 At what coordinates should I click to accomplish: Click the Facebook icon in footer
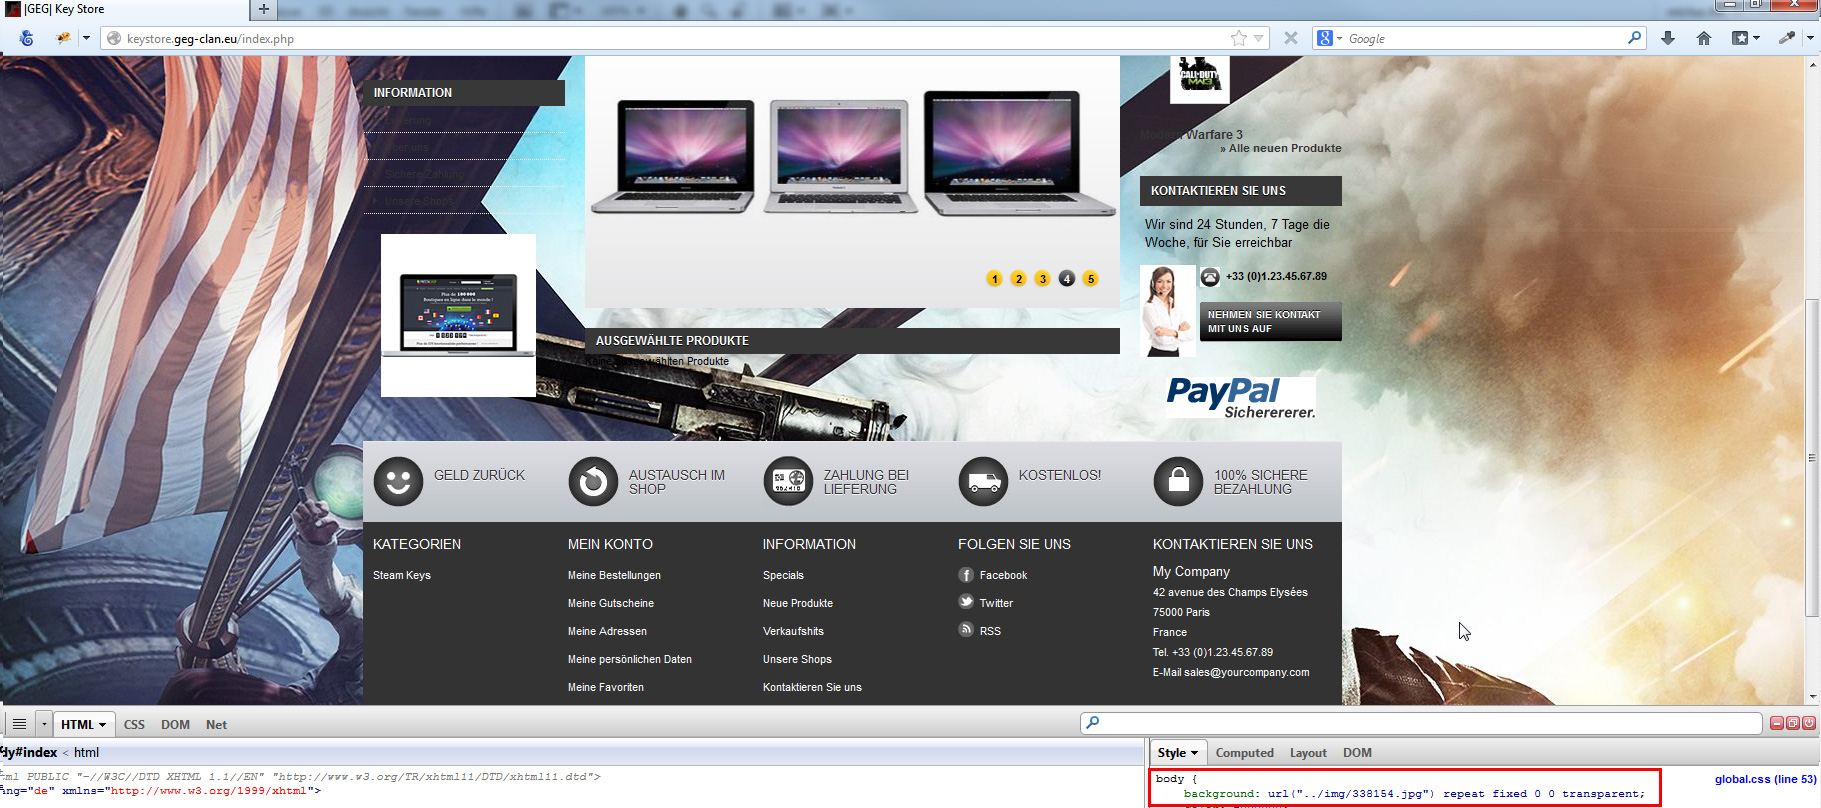[x=966, y=575]
